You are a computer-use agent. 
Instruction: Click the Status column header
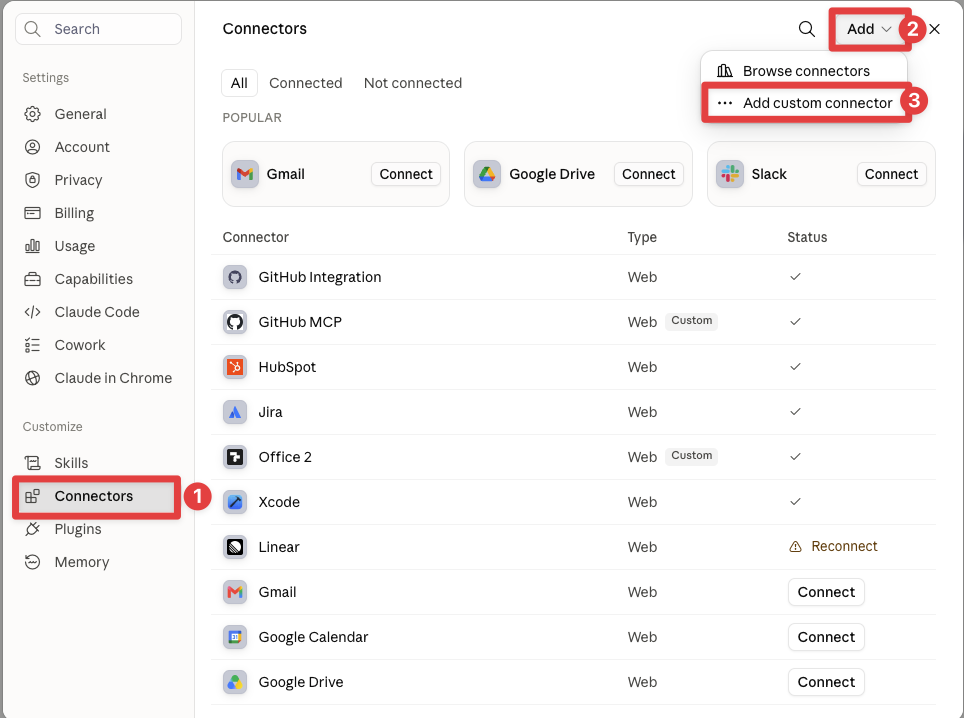807,237
